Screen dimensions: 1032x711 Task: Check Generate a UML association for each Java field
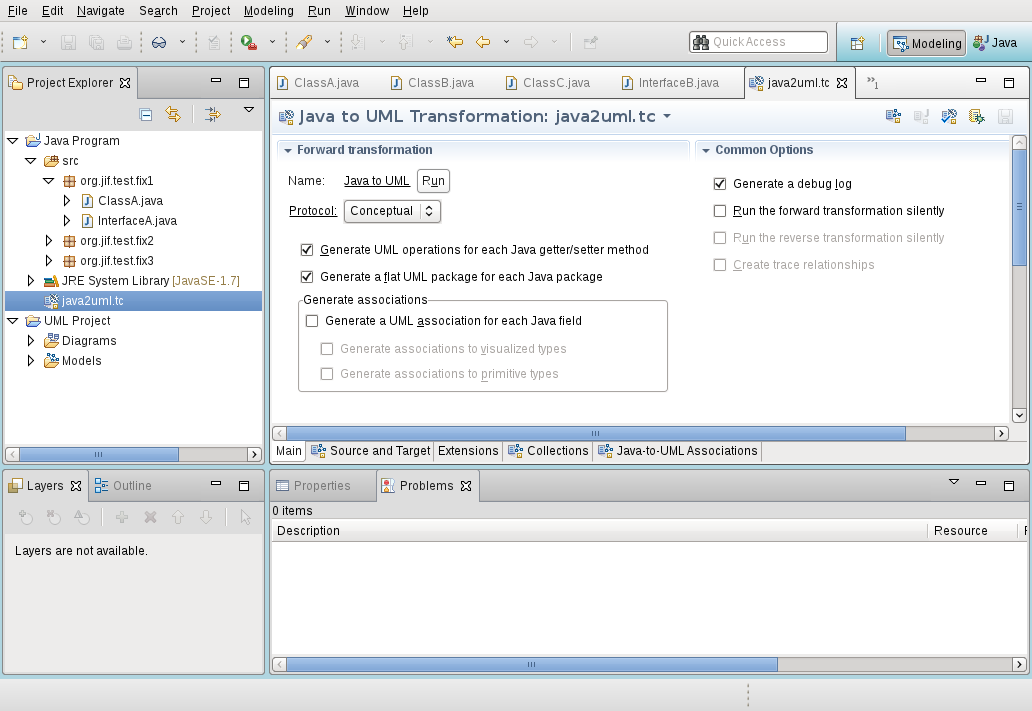coord(311,321)
